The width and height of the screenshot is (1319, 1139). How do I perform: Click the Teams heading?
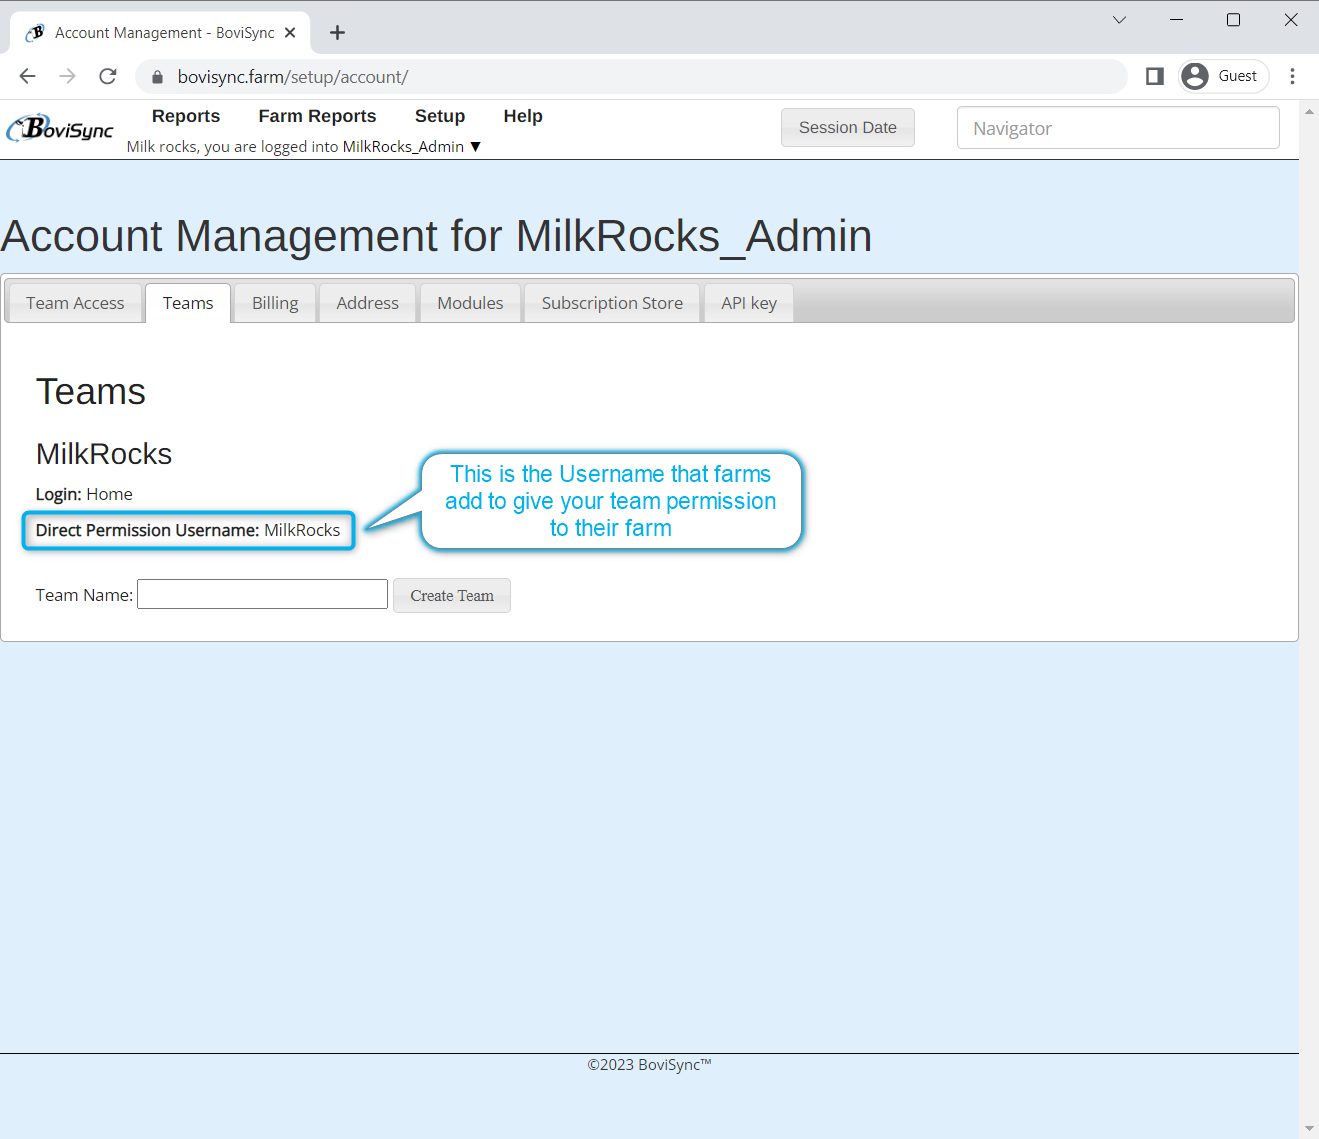tap(91, 392)
